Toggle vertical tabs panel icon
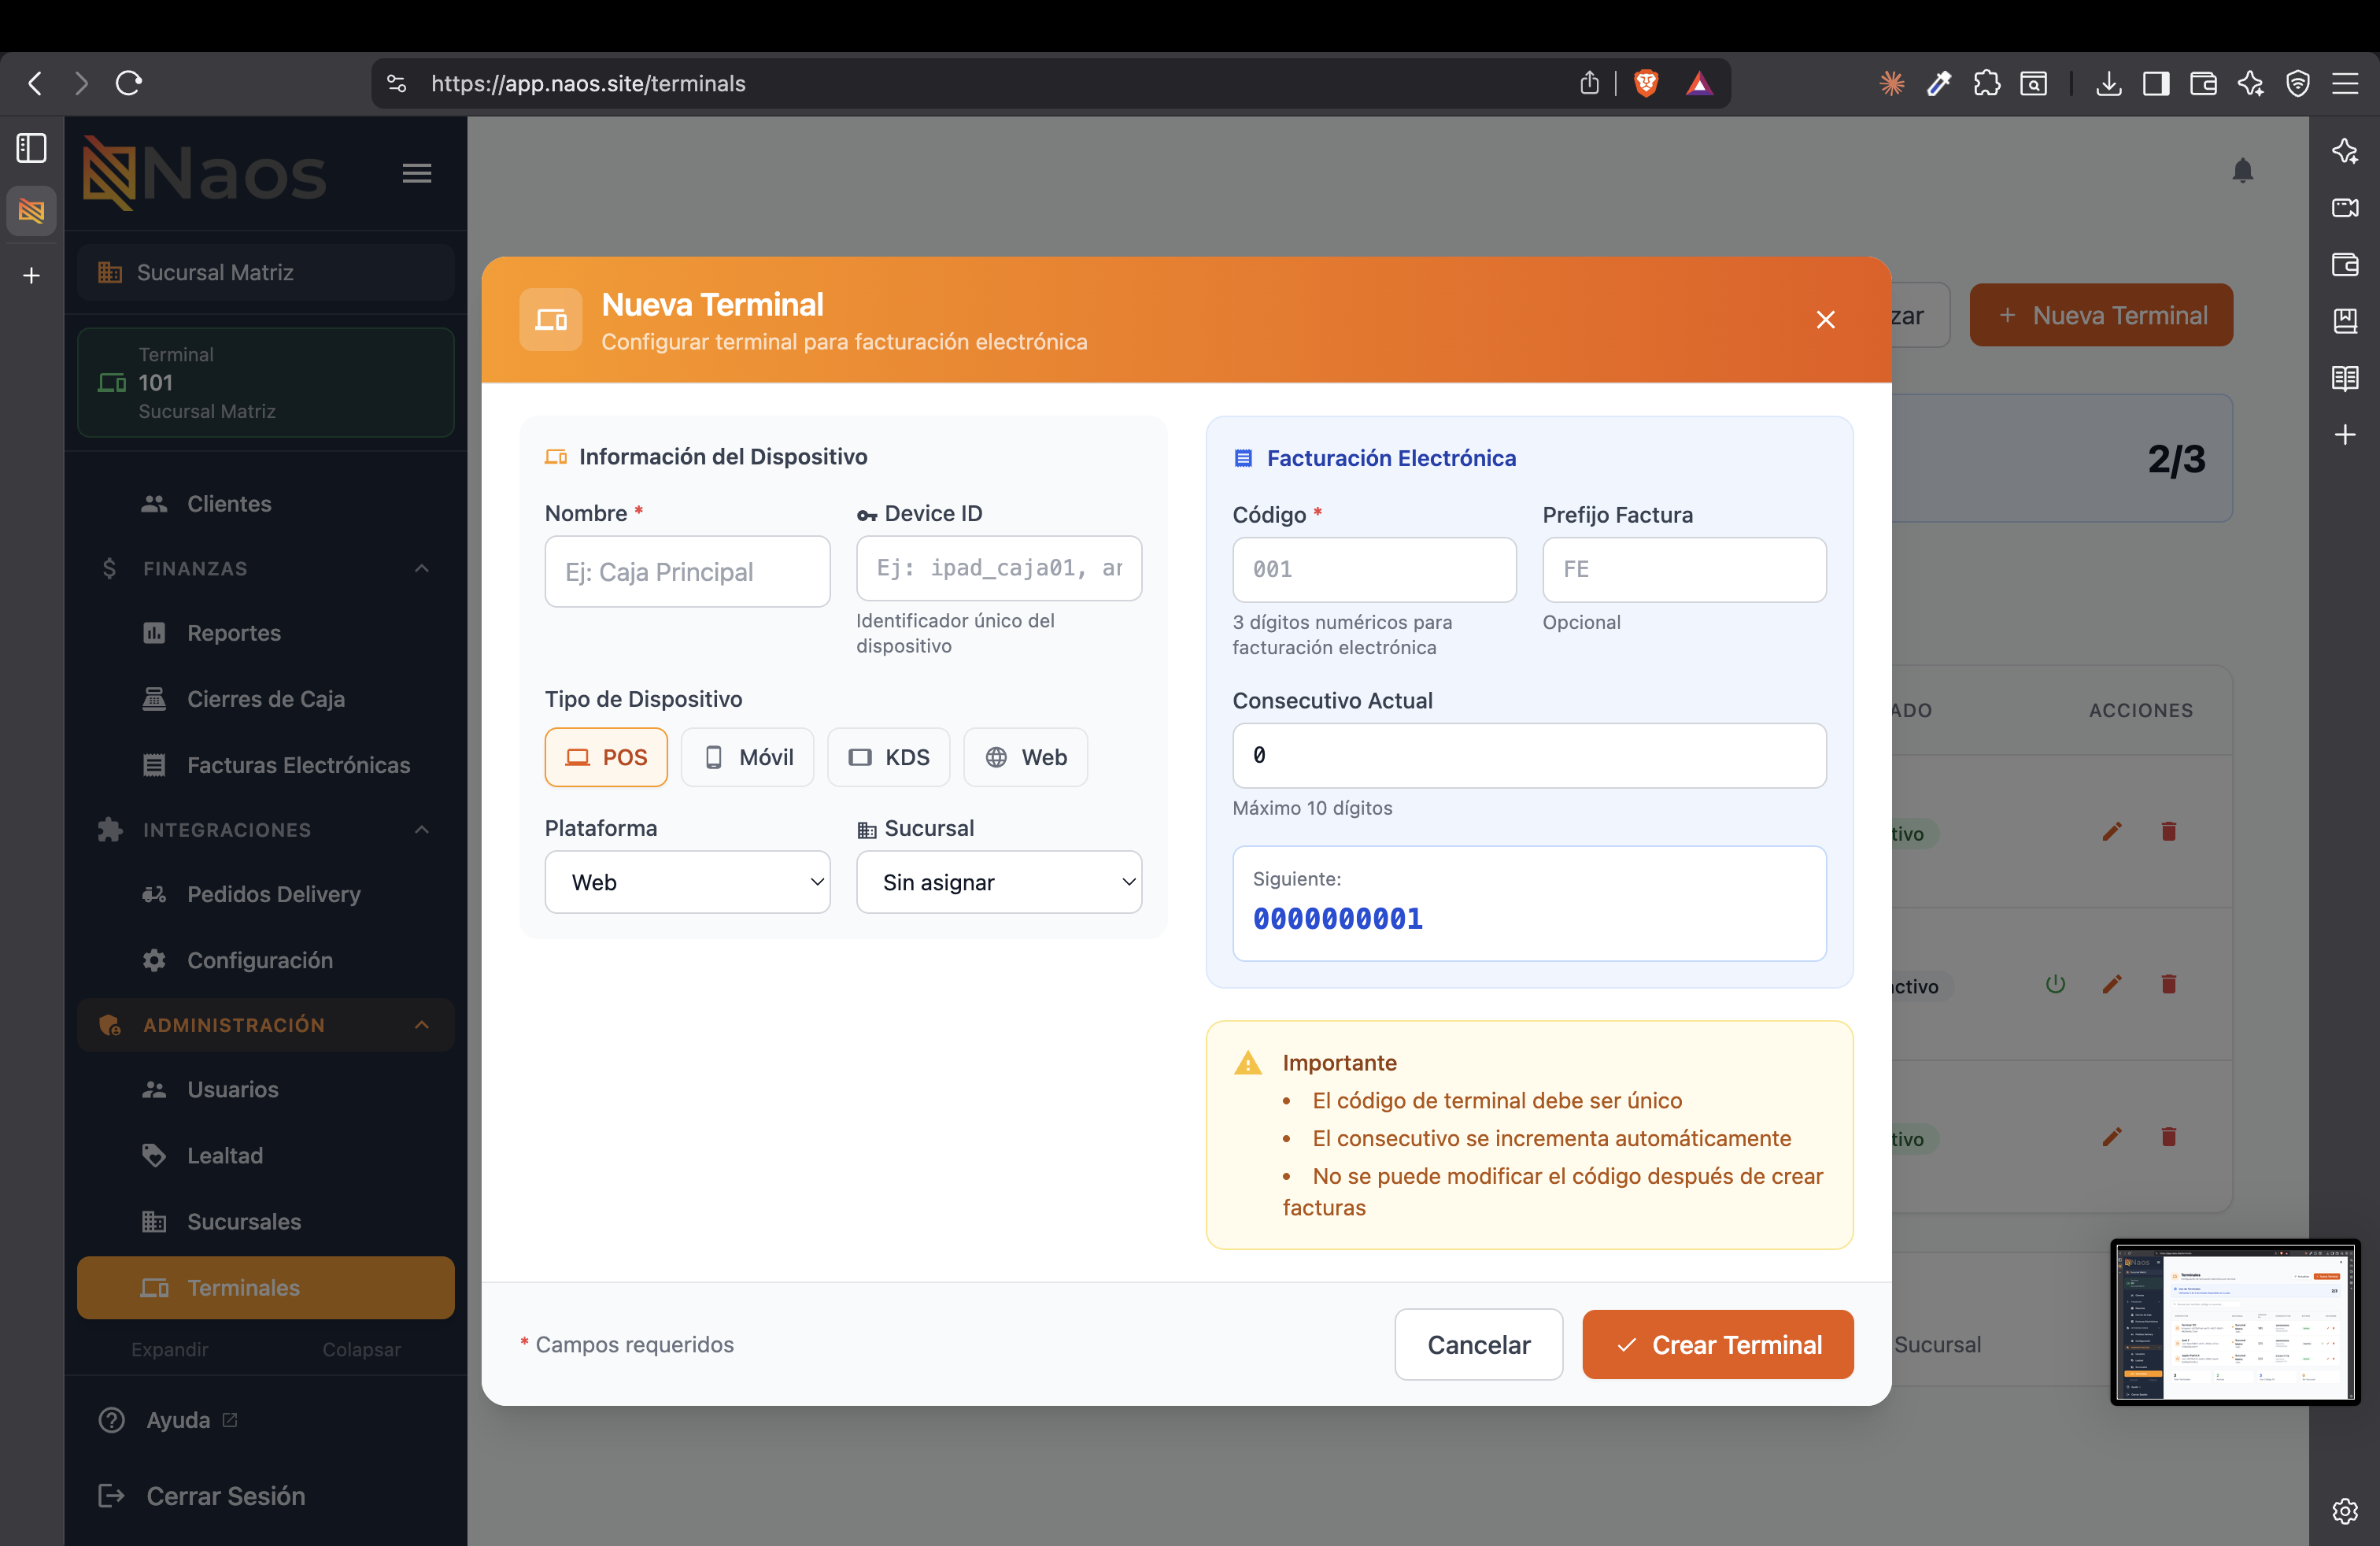The image size is (2380, 1546). [x=31, y=148]
